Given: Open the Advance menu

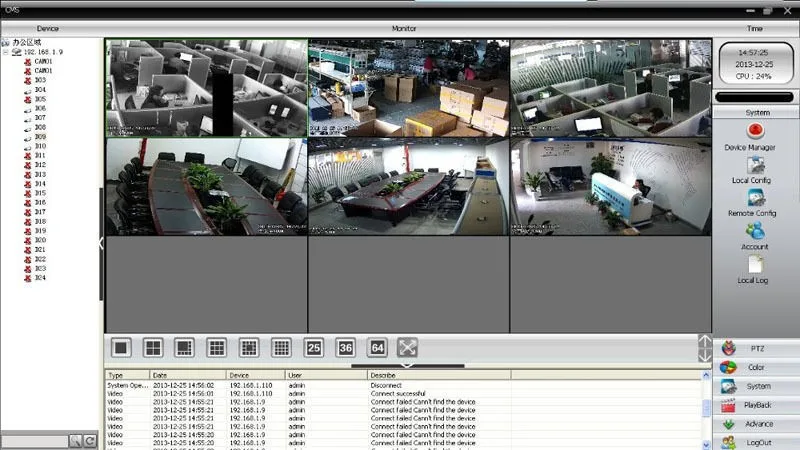Looking at the screenshot, I should coord(756,424).
